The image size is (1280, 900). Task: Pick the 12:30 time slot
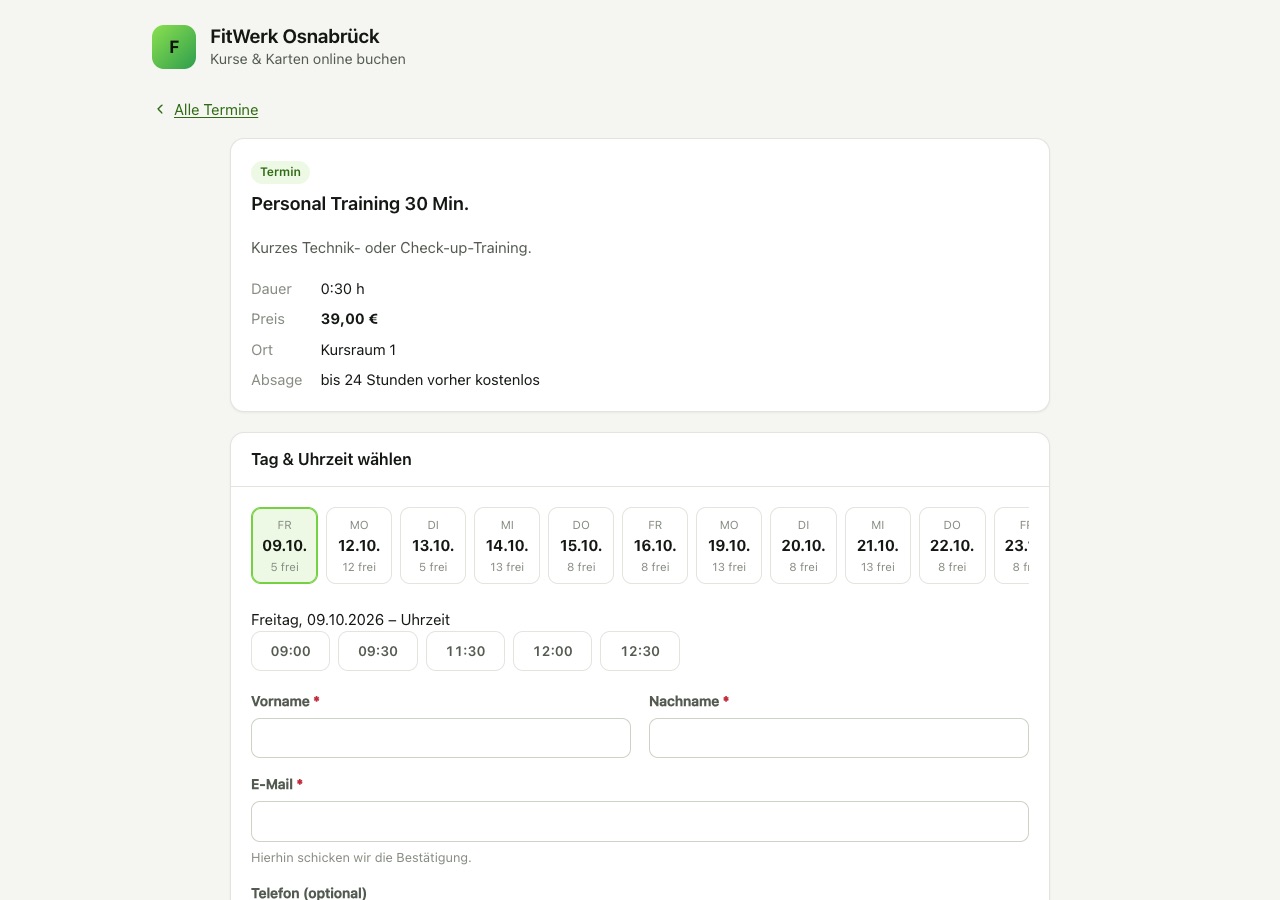click(640, 651)
